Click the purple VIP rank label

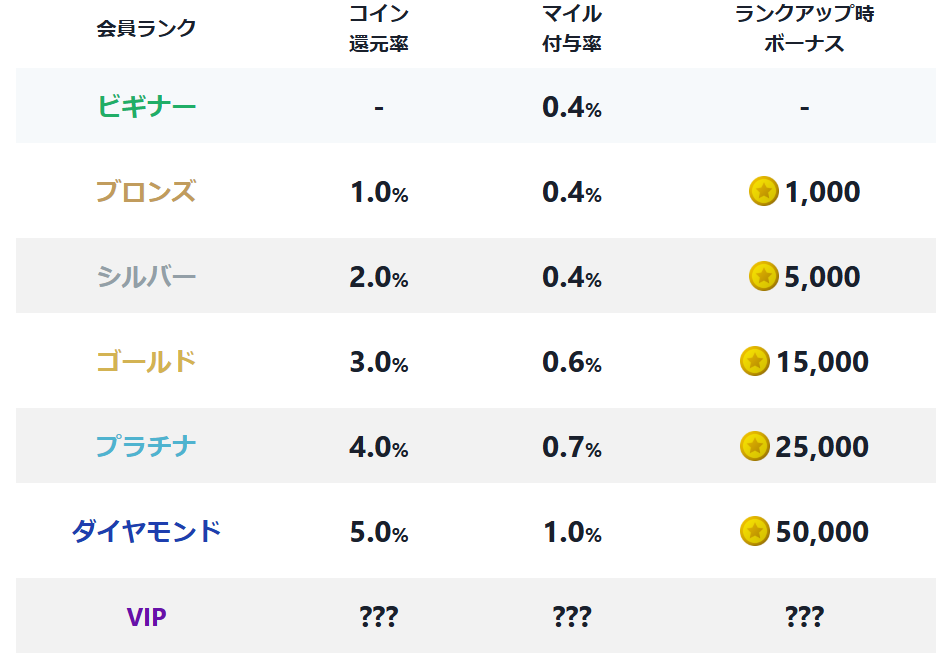(146, 617)
